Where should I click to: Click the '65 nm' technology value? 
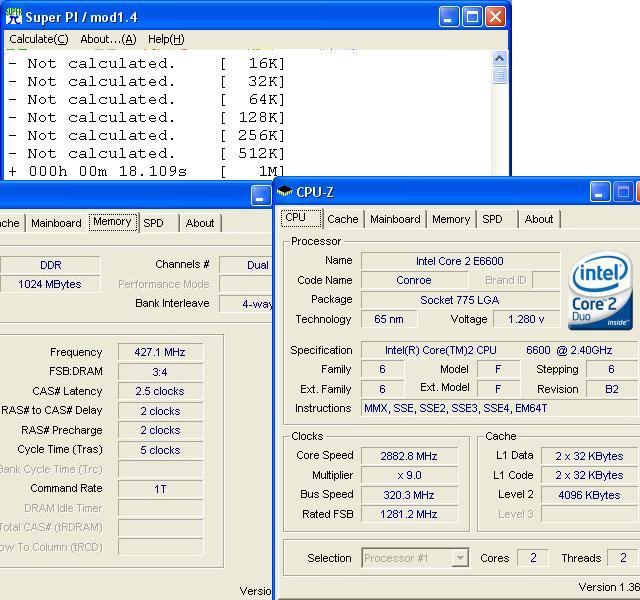pyautogui.click(x=389, y=319)
